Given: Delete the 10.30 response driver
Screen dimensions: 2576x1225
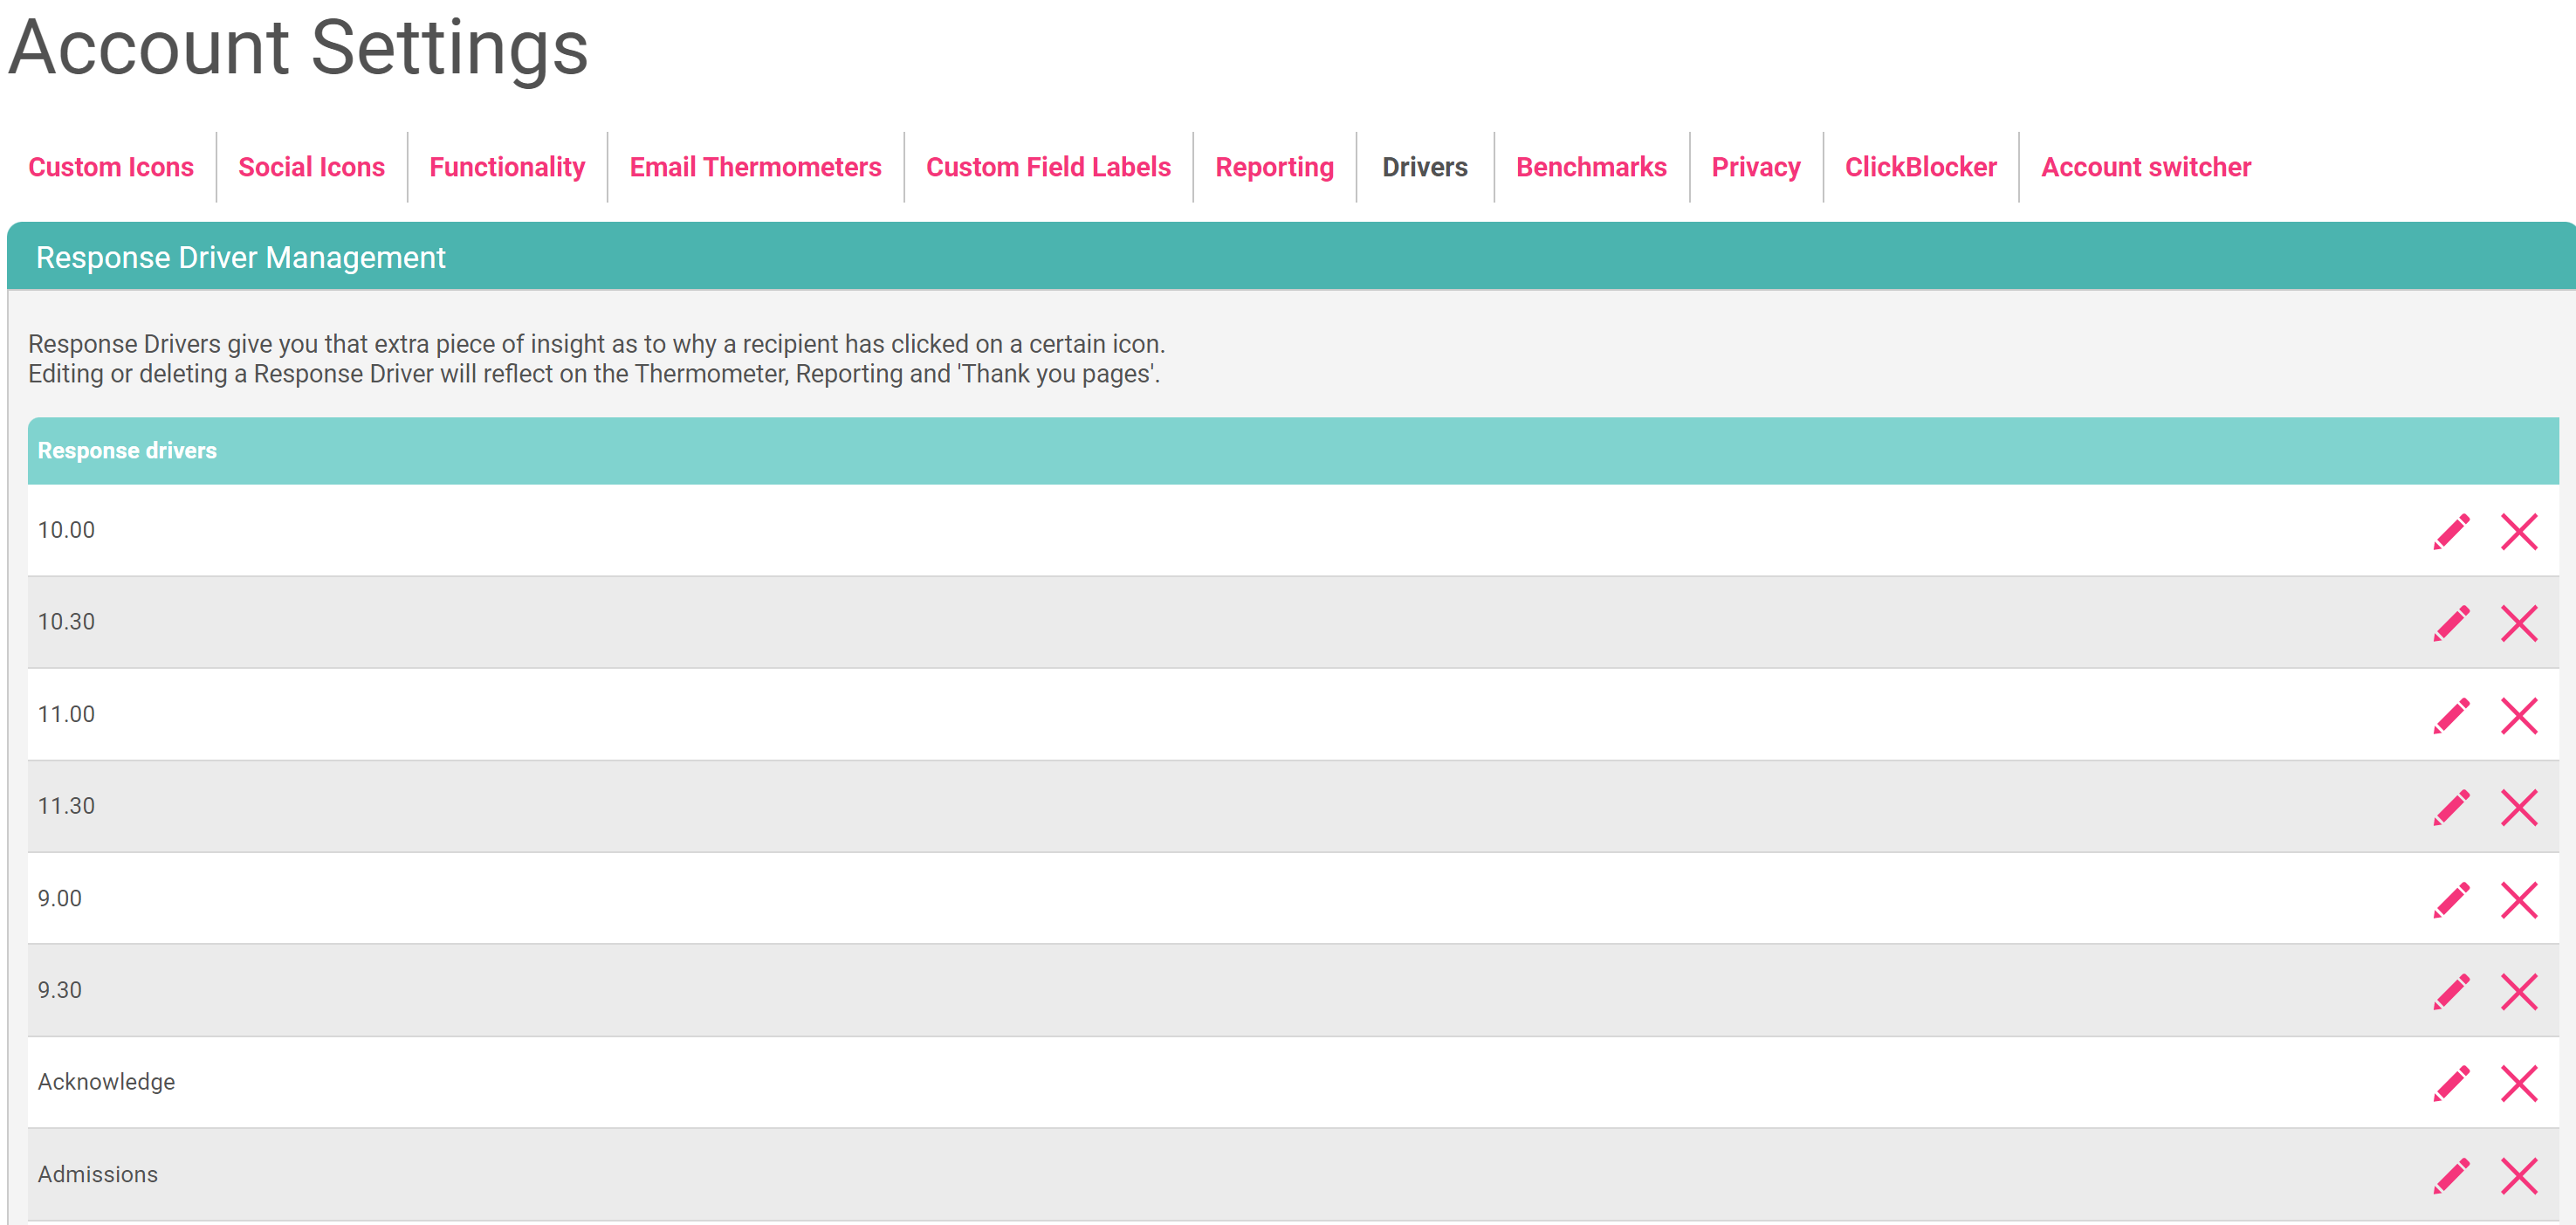Looking at the screenshot, I should [2519, 623].
